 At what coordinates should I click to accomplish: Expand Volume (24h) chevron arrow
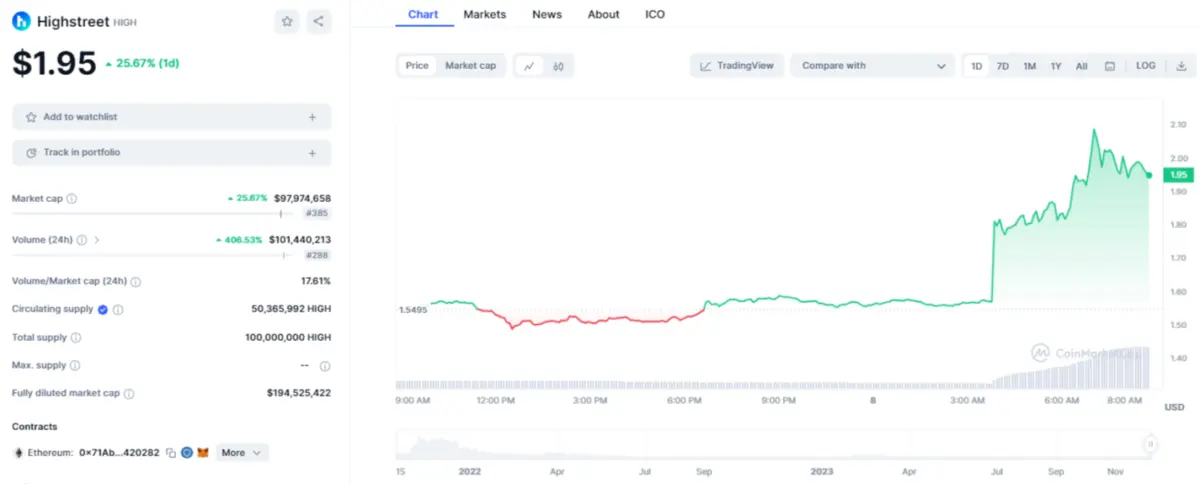pos(97,240)
